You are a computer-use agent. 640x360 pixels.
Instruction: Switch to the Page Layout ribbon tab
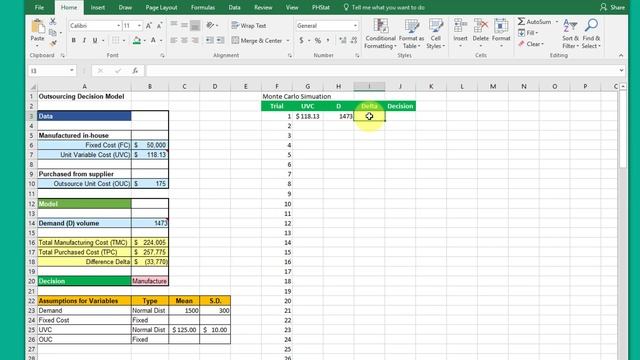click(x=161, y=7)
